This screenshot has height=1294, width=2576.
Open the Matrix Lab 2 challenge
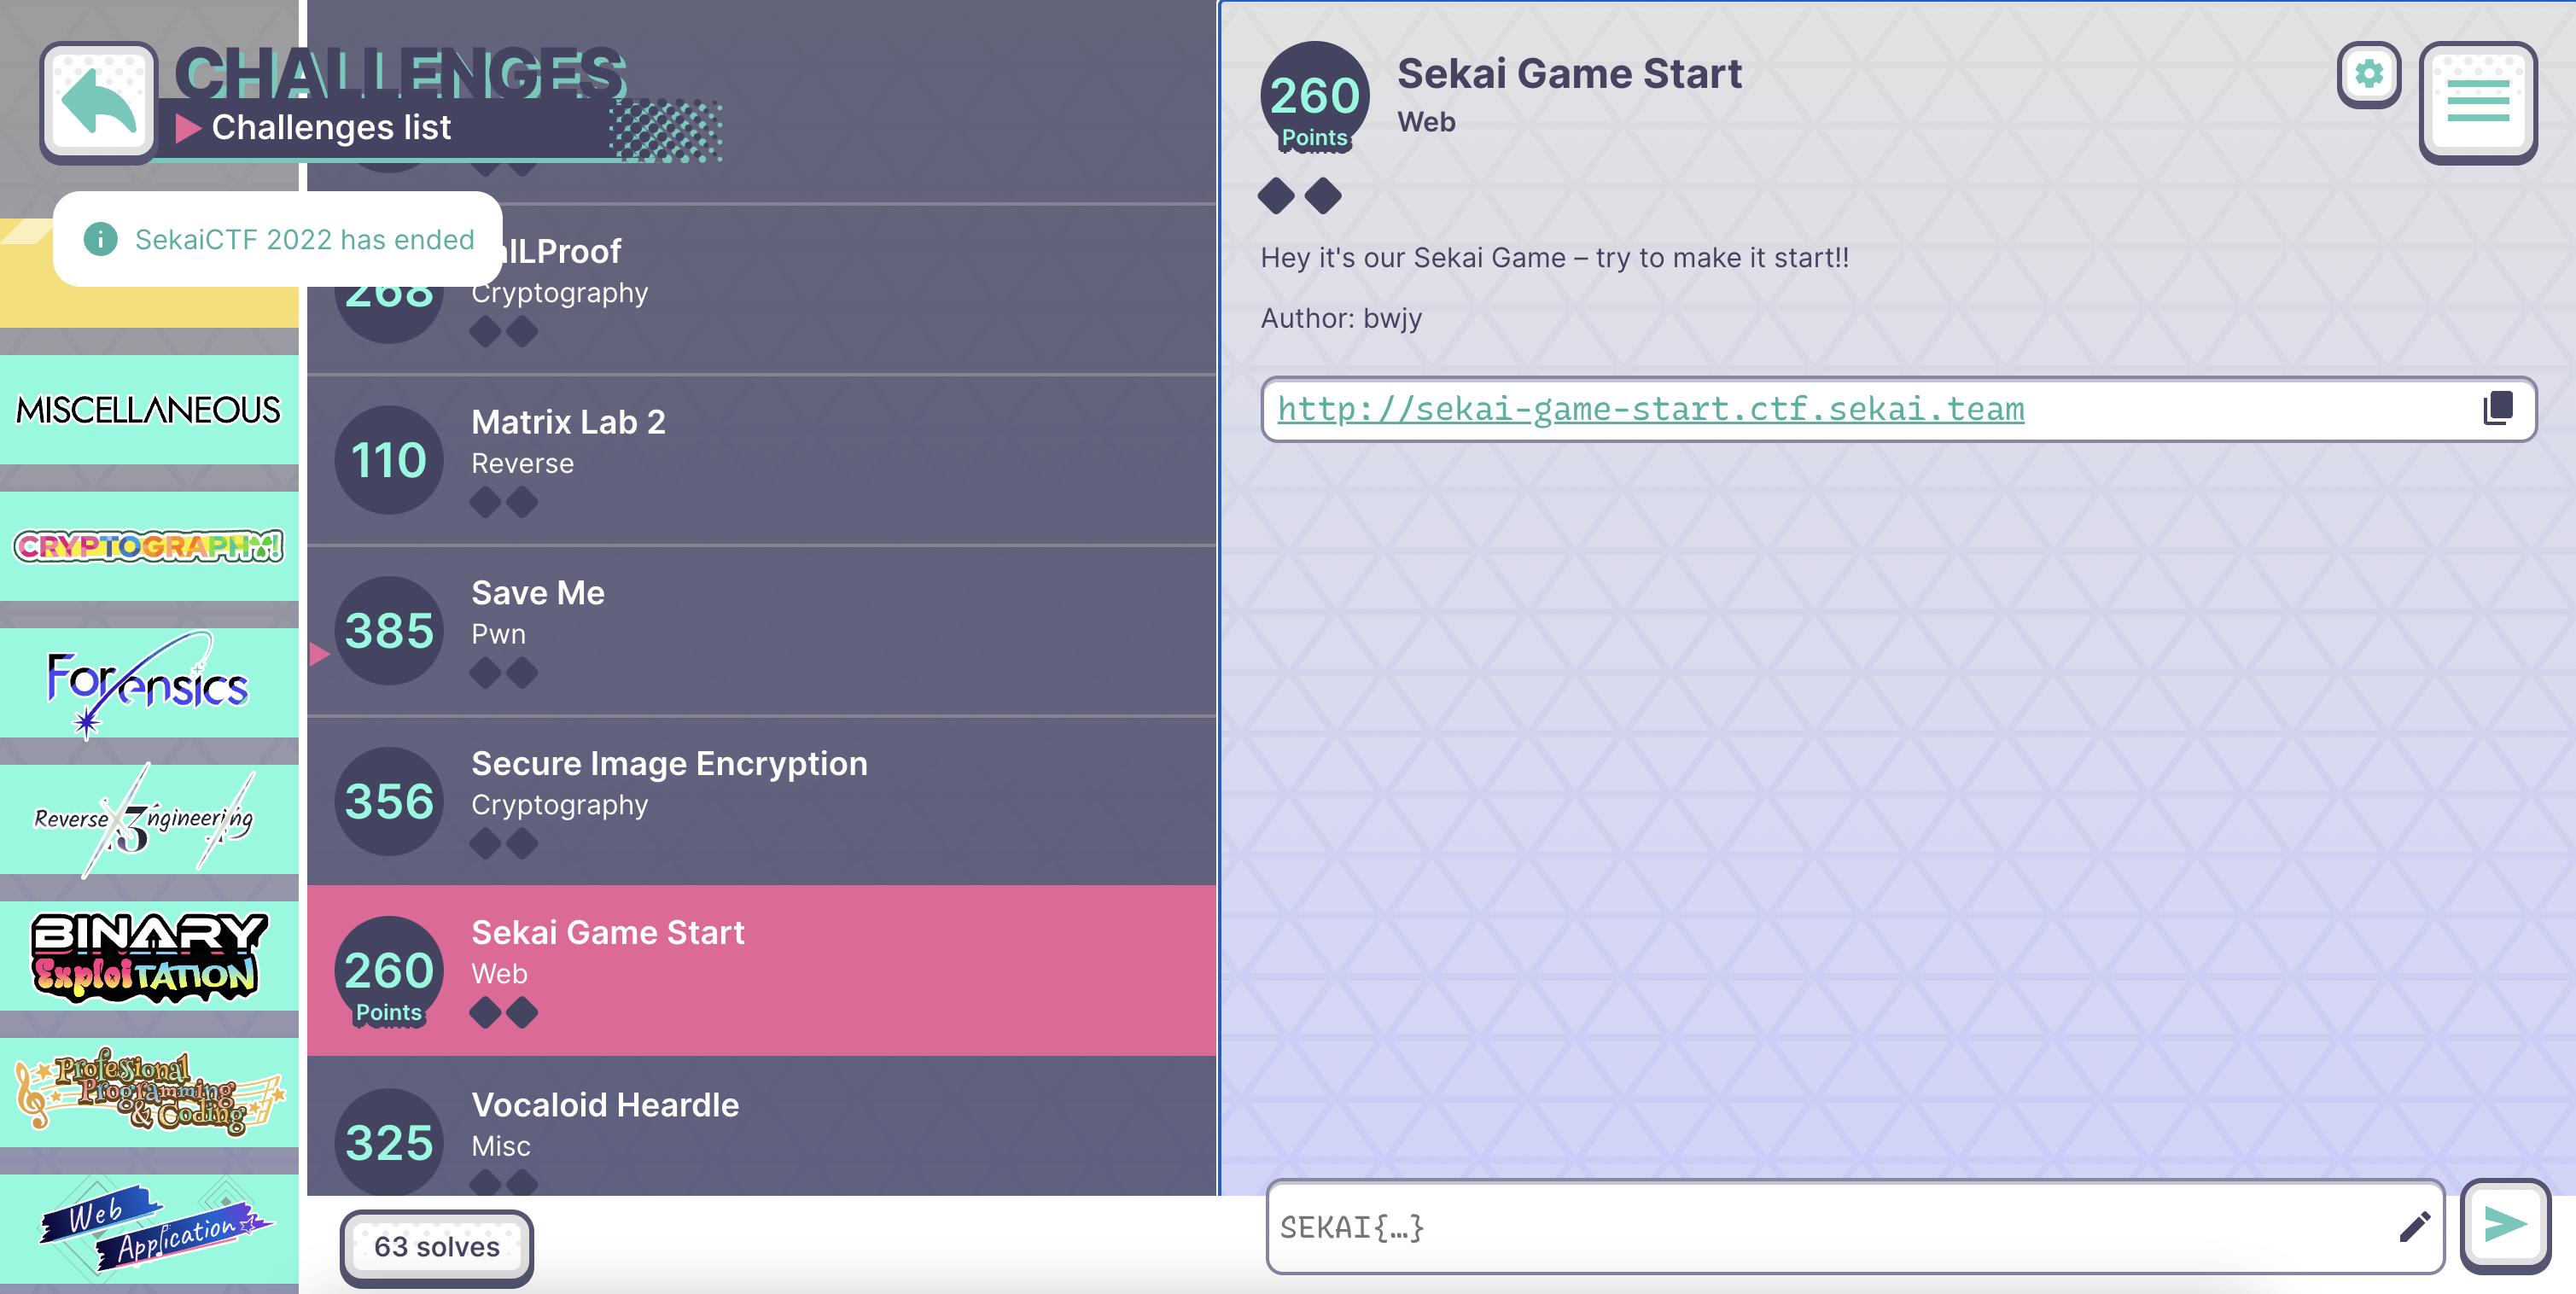pos(761,460)
